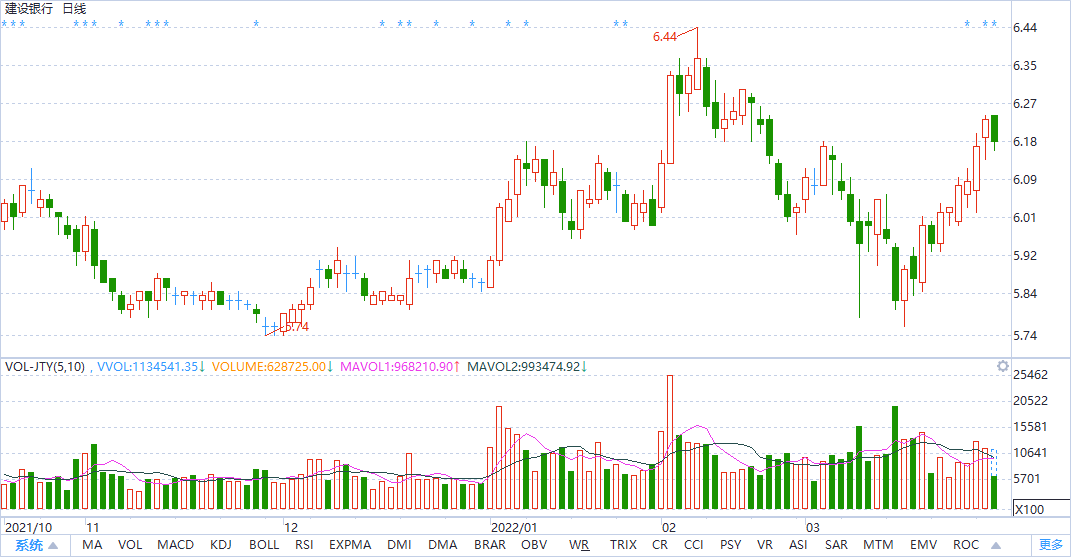
Task: Show the TRIX indicator
Action: [x=623, y=545]
